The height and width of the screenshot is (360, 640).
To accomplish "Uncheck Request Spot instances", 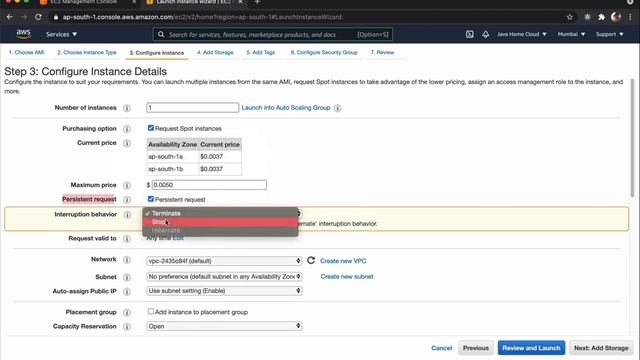I will 151,128.
